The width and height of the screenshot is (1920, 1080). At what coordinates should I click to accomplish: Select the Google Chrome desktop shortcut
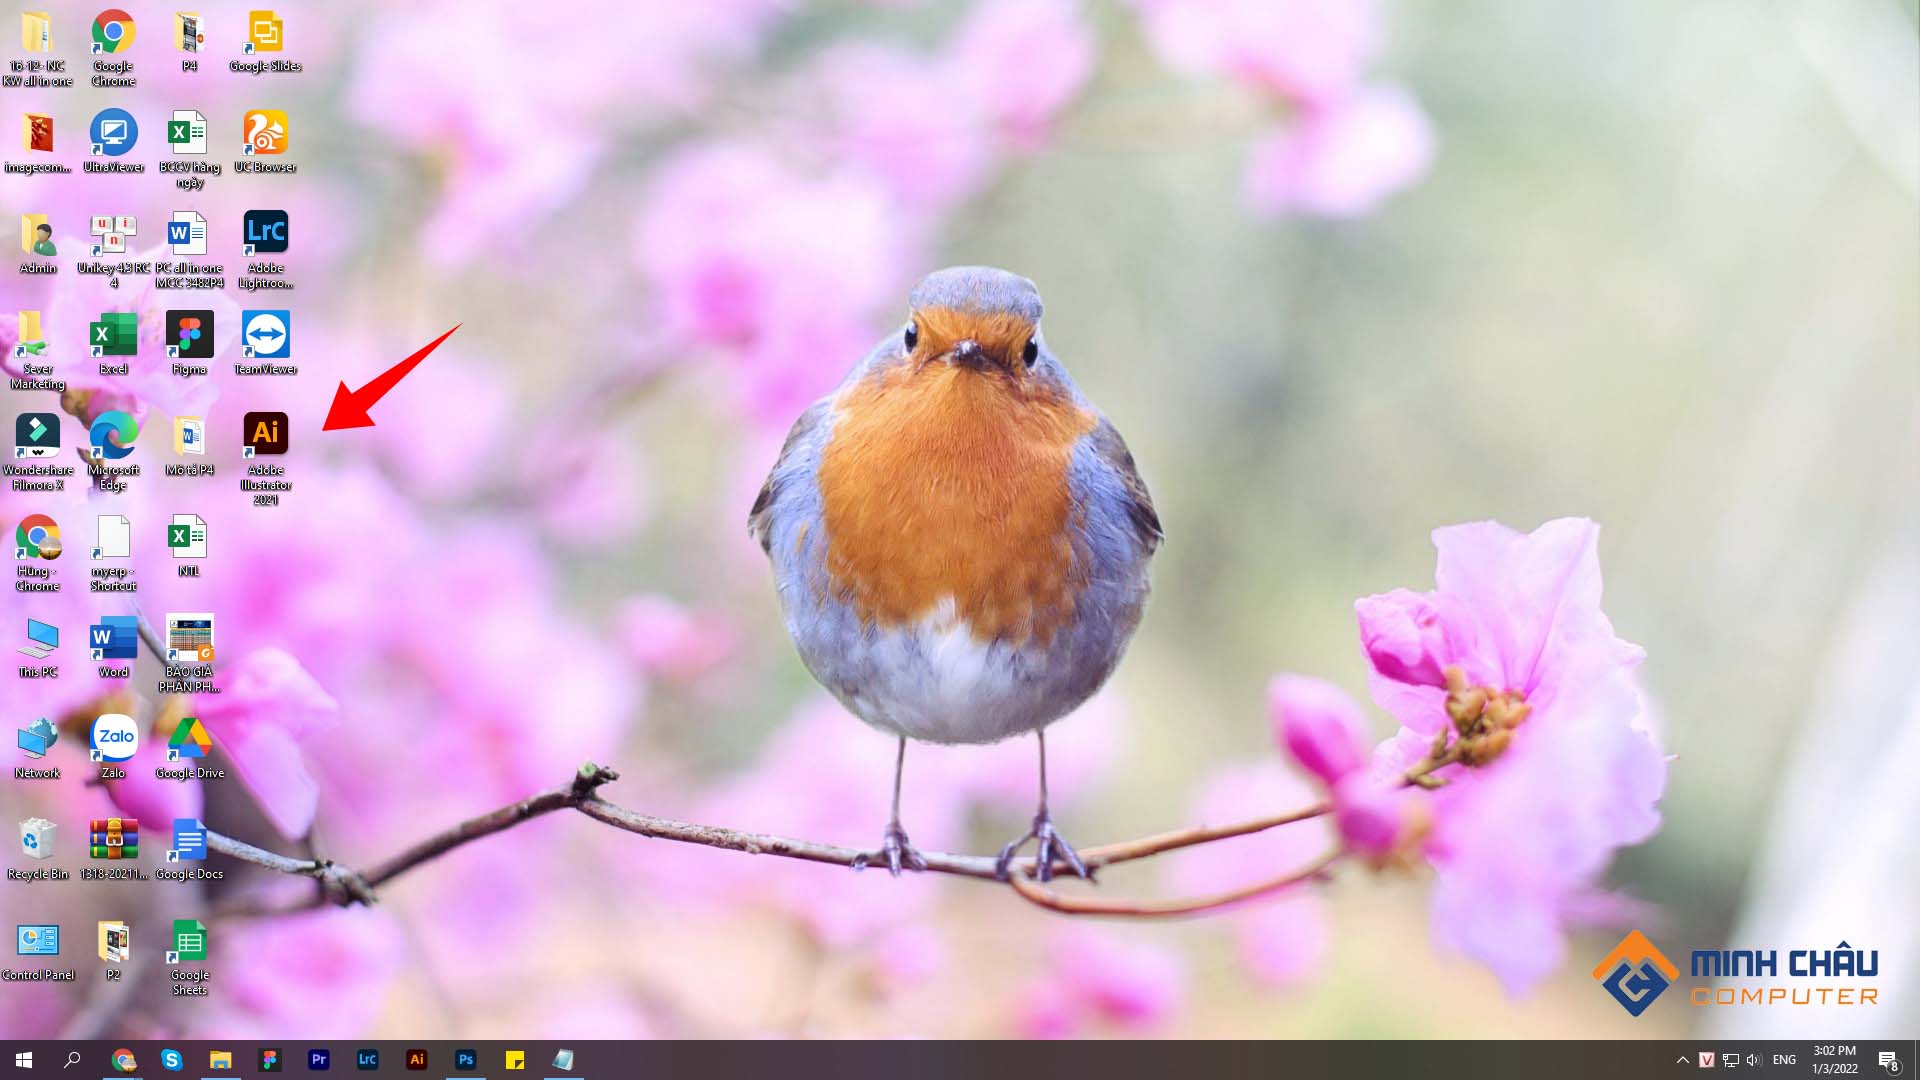[113, 48]
